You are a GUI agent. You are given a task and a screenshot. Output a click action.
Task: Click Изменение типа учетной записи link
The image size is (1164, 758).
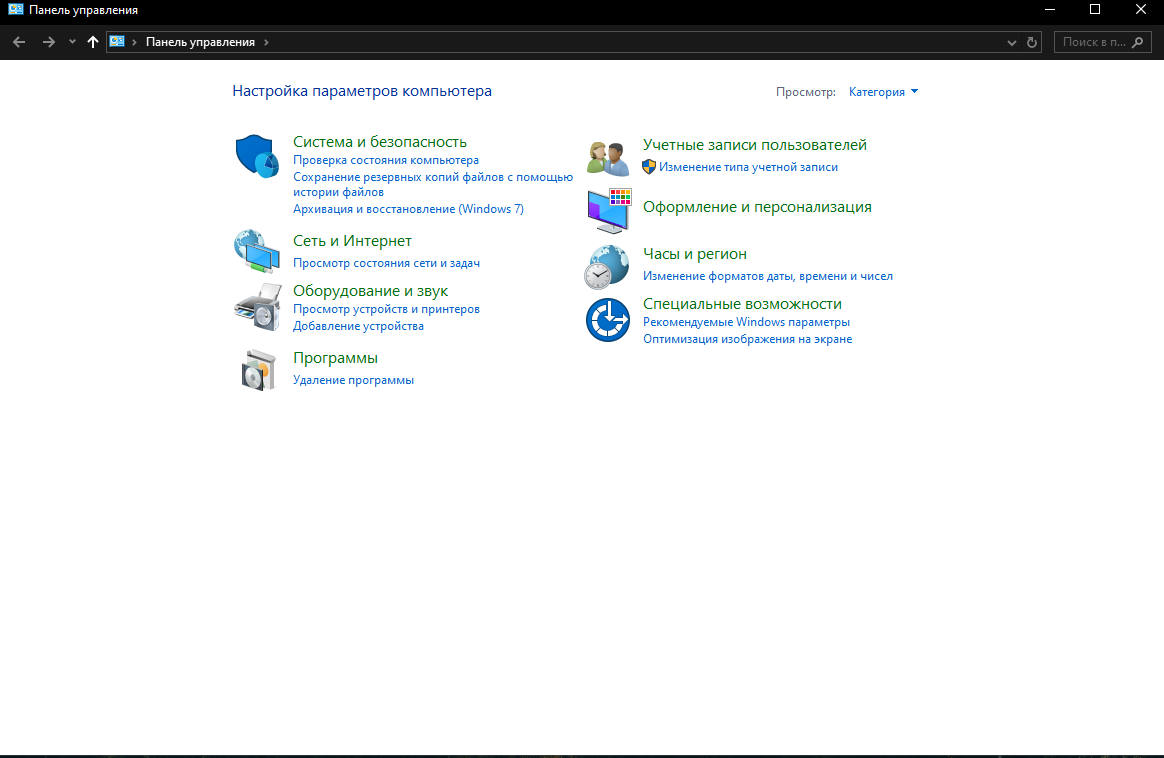(x=748, y=168)
